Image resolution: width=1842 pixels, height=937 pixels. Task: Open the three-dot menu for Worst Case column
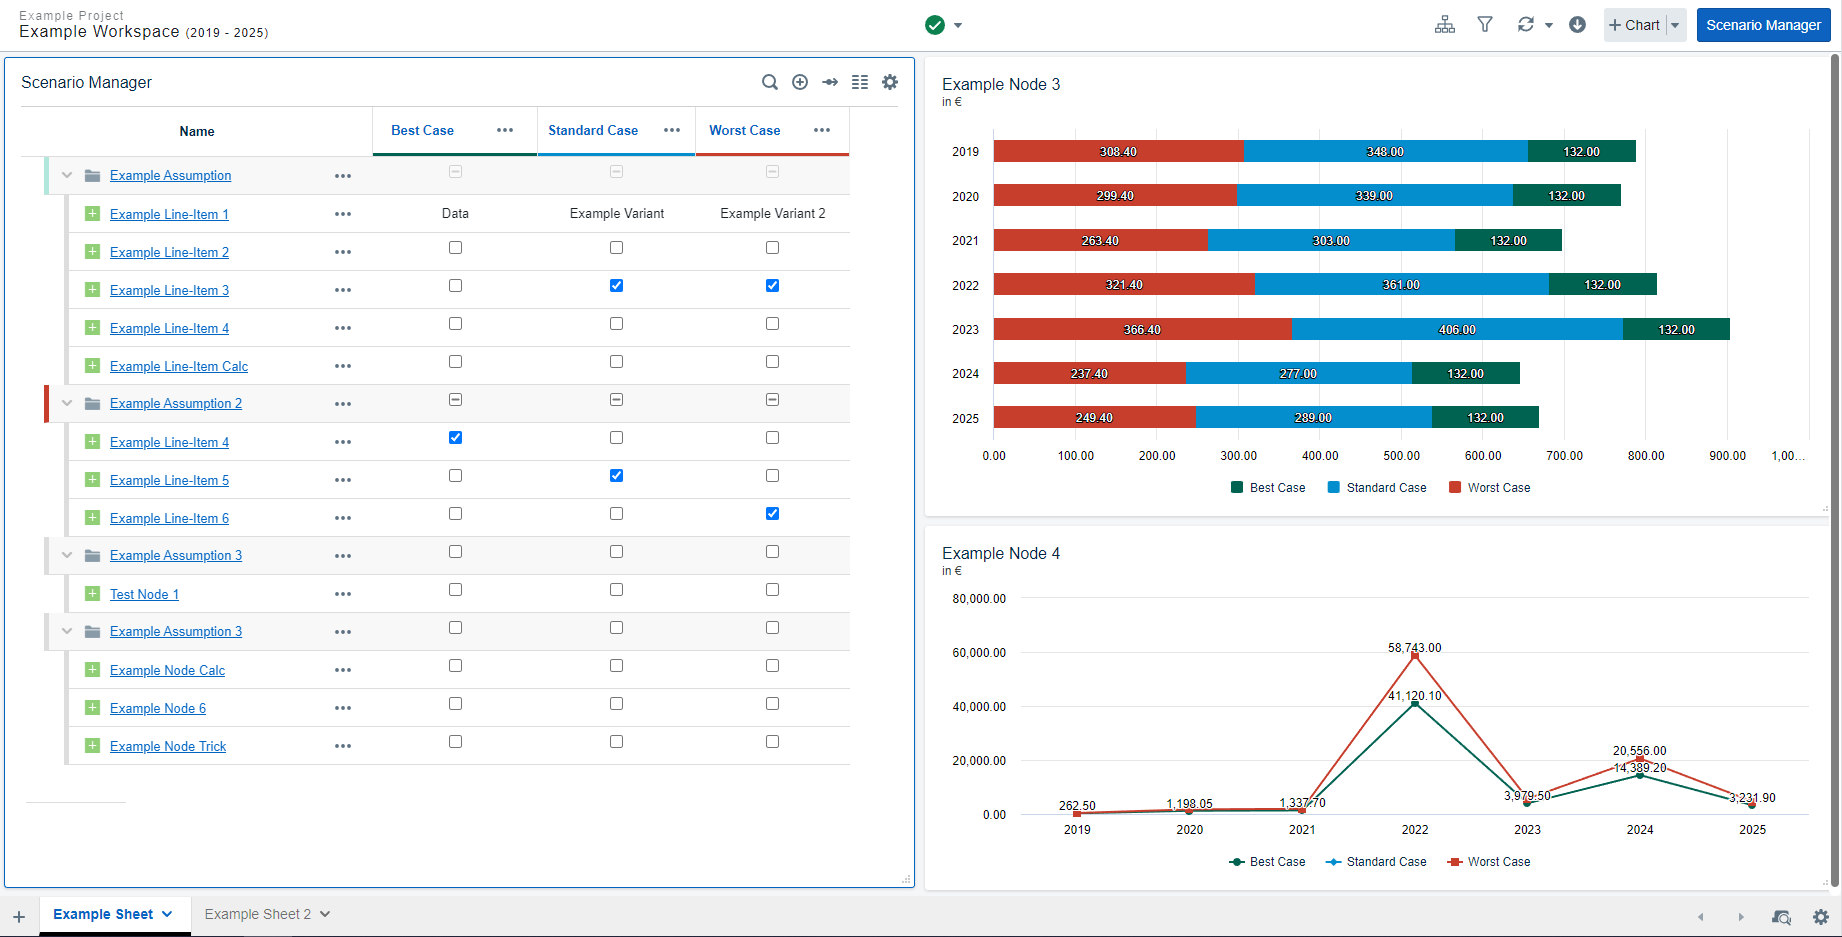pyautogui.click(x=822, y=130)
